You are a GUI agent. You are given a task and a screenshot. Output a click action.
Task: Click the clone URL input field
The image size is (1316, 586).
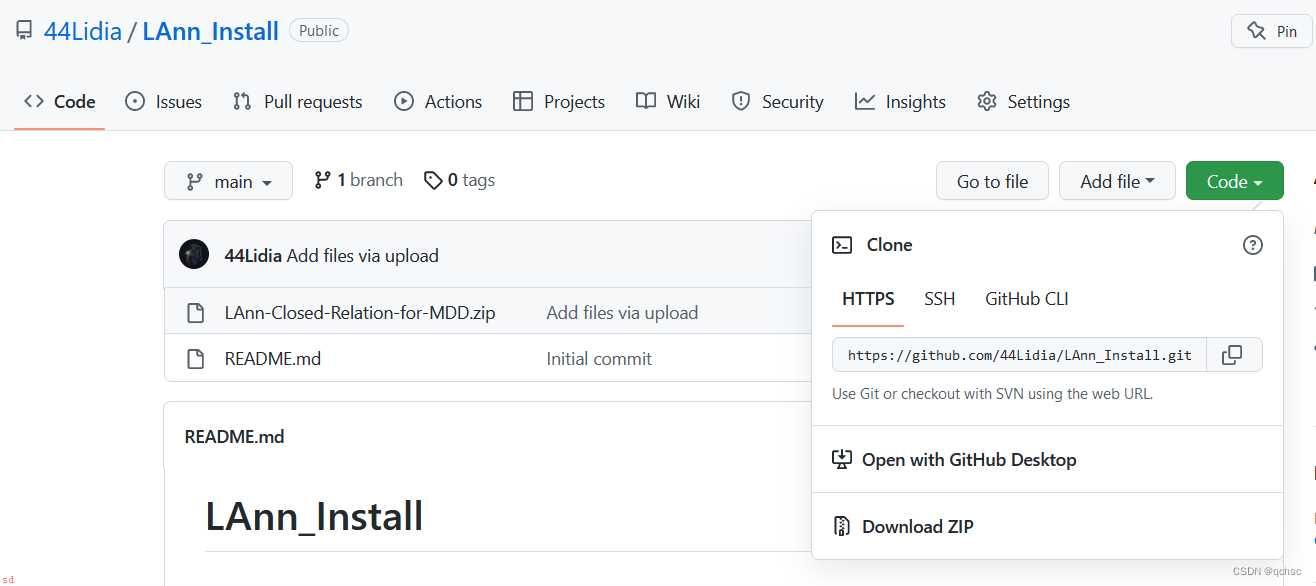(x=1019, y=355)
